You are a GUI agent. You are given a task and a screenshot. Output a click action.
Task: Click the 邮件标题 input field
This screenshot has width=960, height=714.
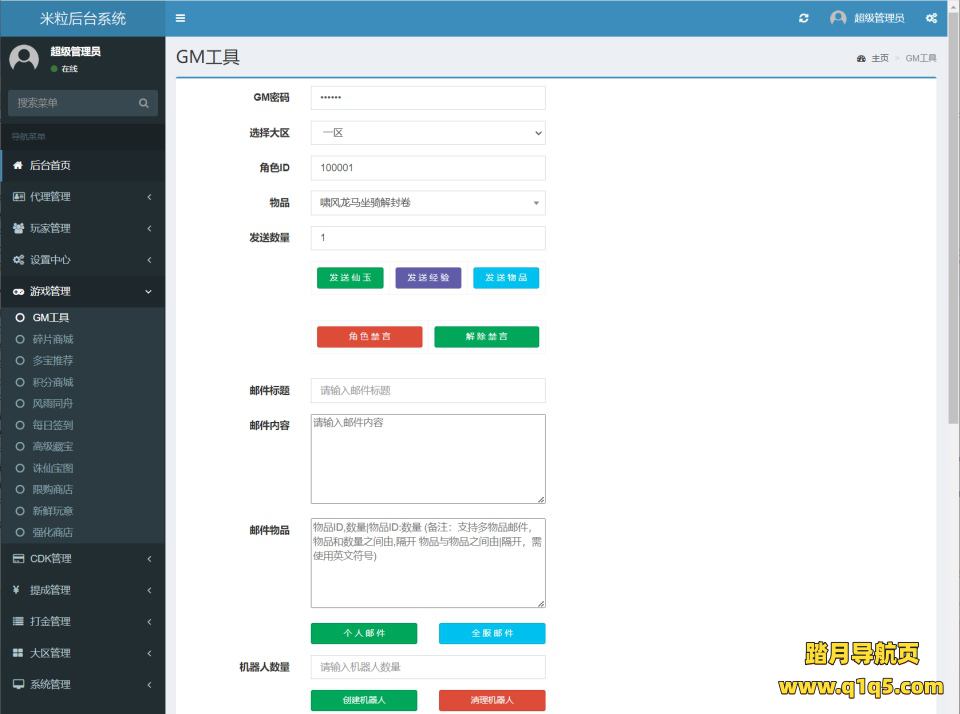pyautogui.click(x=428, y=390)
